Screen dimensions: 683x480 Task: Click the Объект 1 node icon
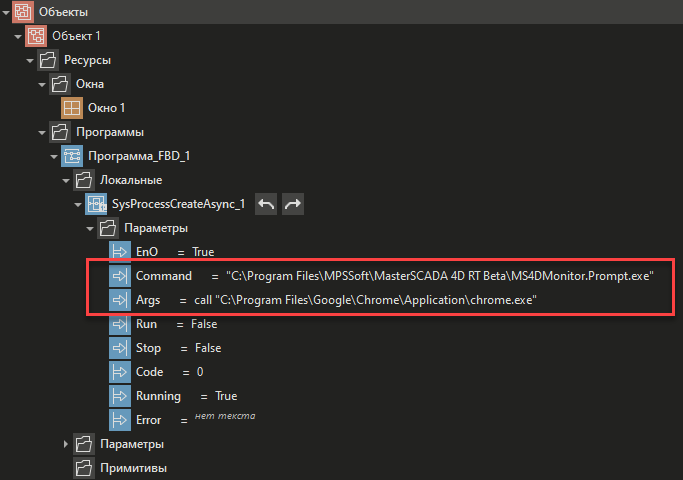click(x=36, y=36)
